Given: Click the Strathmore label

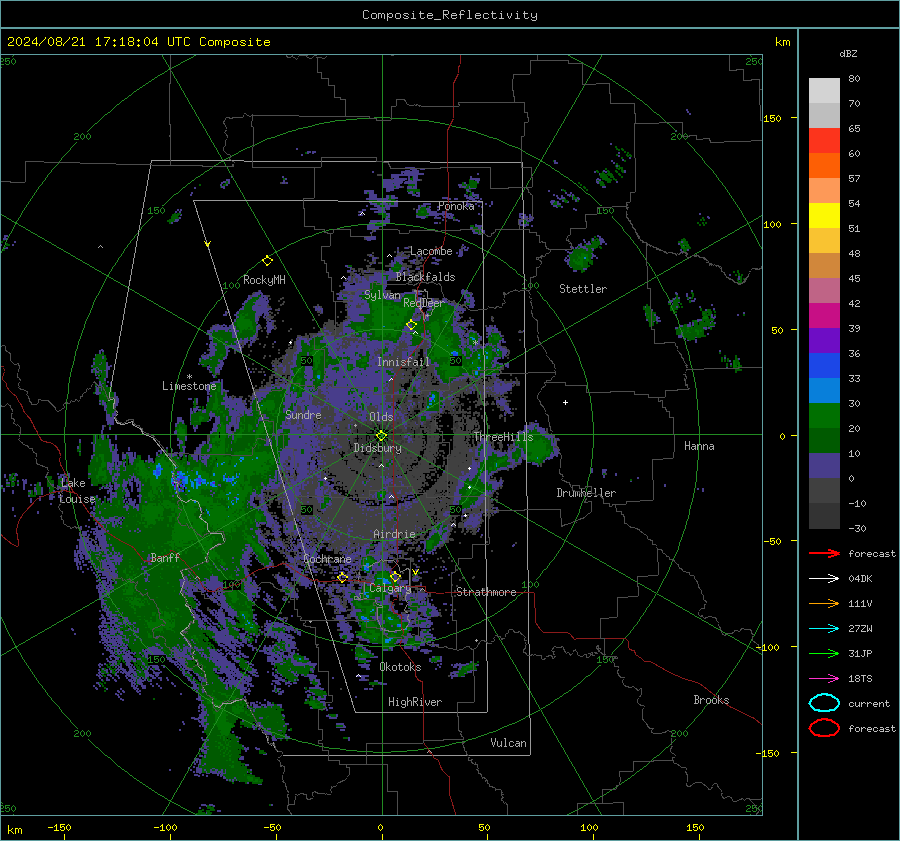Looking at the screenshot, I should 486,592.
